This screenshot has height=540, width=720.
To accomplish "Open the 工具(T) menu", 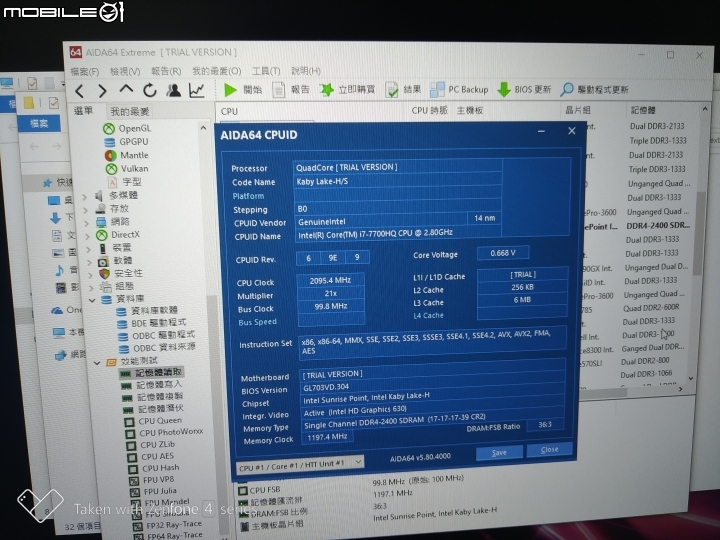I will tap(266, 71).
